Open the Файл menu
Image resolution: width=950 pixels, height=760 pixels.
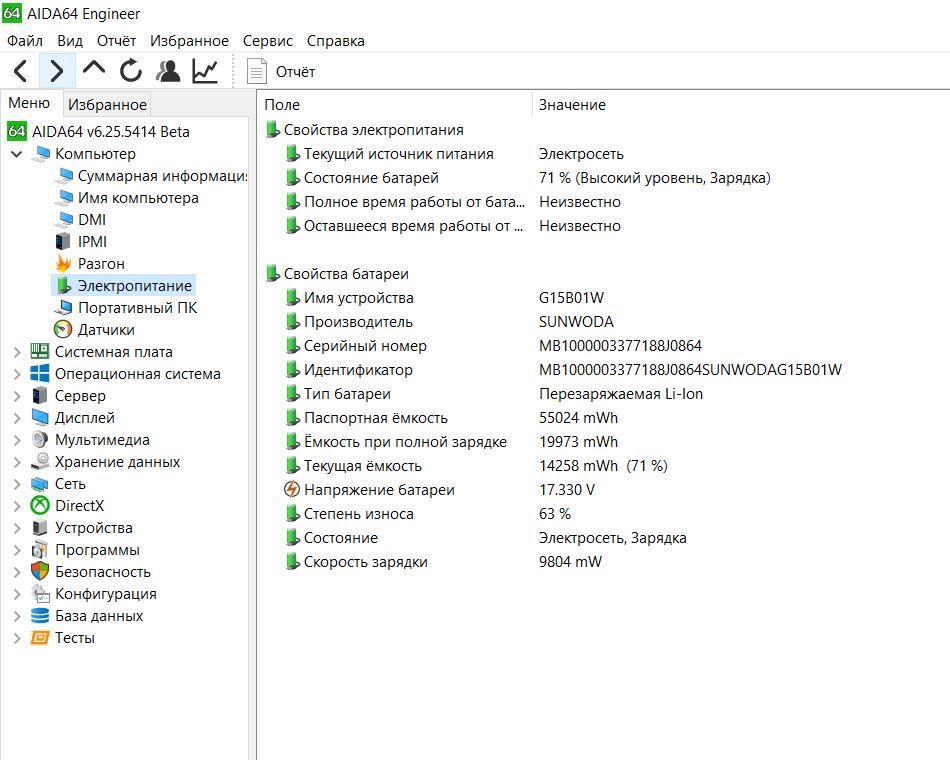25,41
